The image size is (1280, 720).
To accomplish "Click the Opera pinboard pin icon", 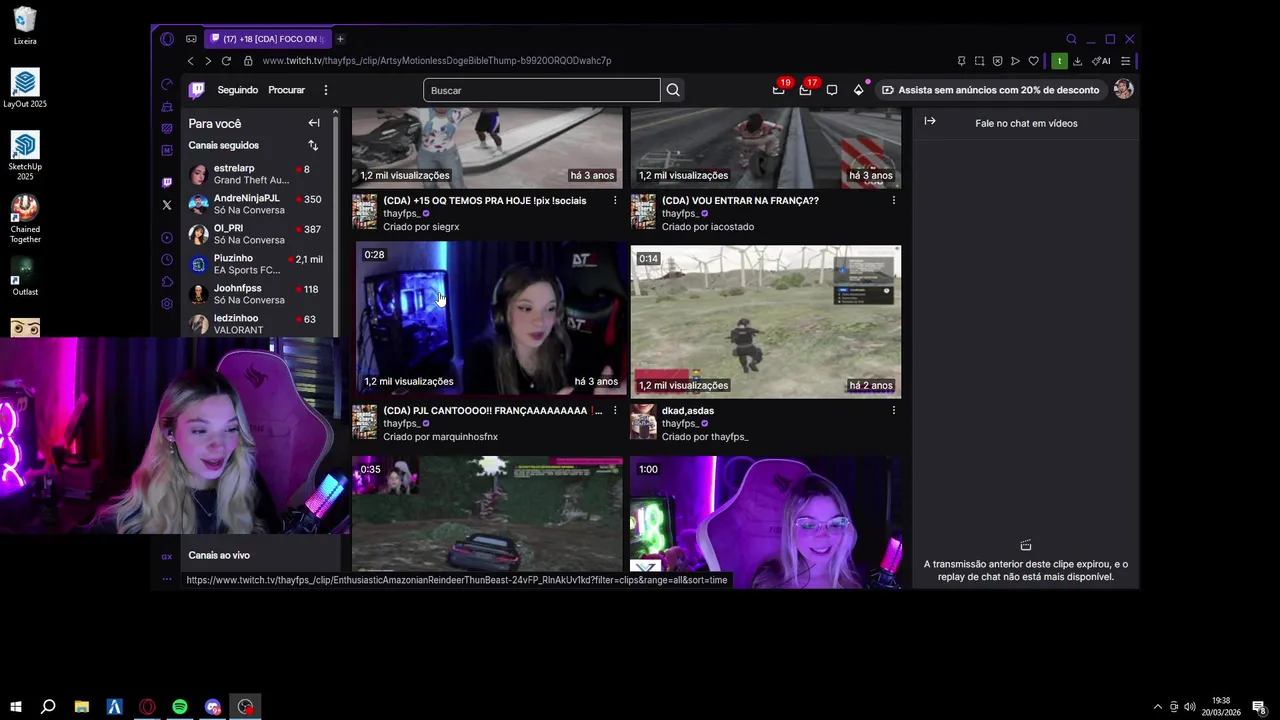I will (x=961, y=61).
